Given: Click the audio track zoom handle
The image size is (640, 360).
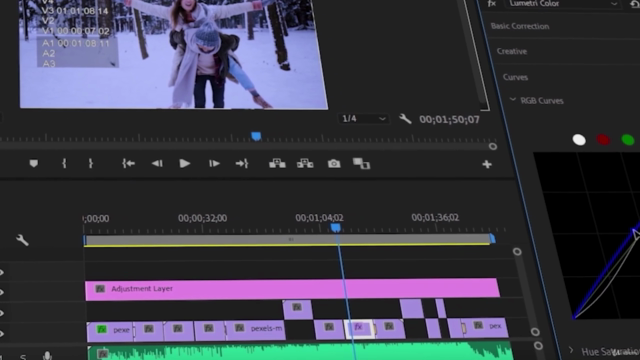Looking at the screenshot, I should 538,346.
